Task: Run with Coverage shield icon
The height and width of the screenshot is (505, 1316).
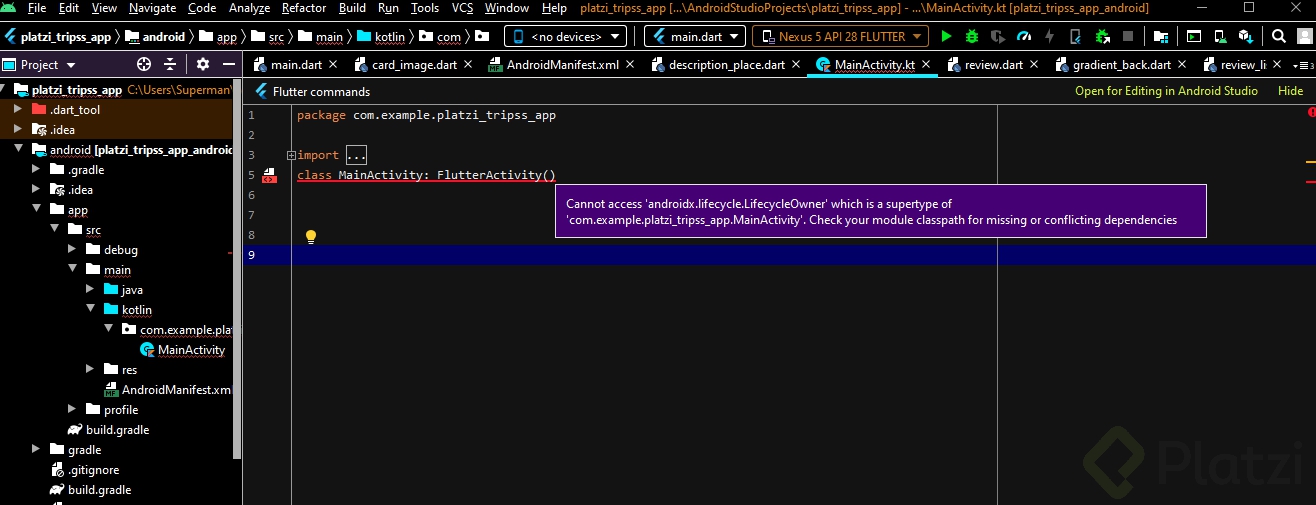Action: click(x=997, y=36)
